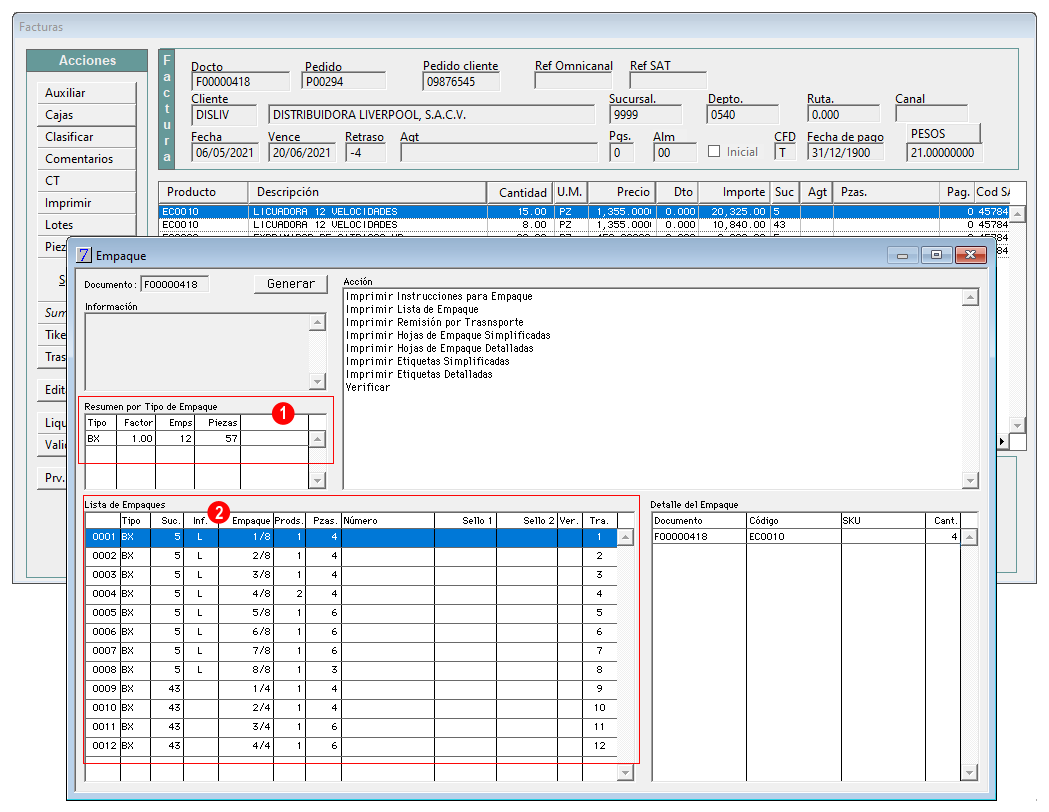Image resolution: width=1049 pixels, height=812 pixels.
Task: Click Código header in Detalle del Empaque
Action: [793, 520]
